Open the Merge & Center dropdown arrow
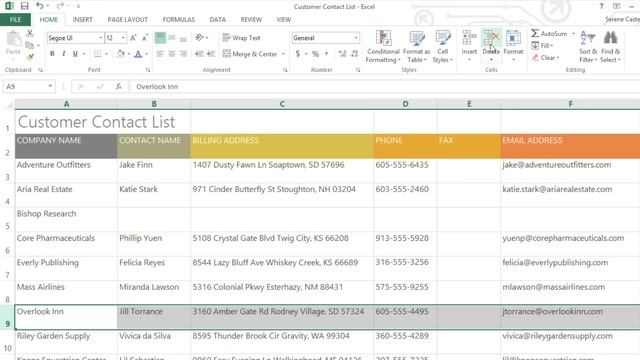Screen dimensions: 640x360 (x=283, y=54)
